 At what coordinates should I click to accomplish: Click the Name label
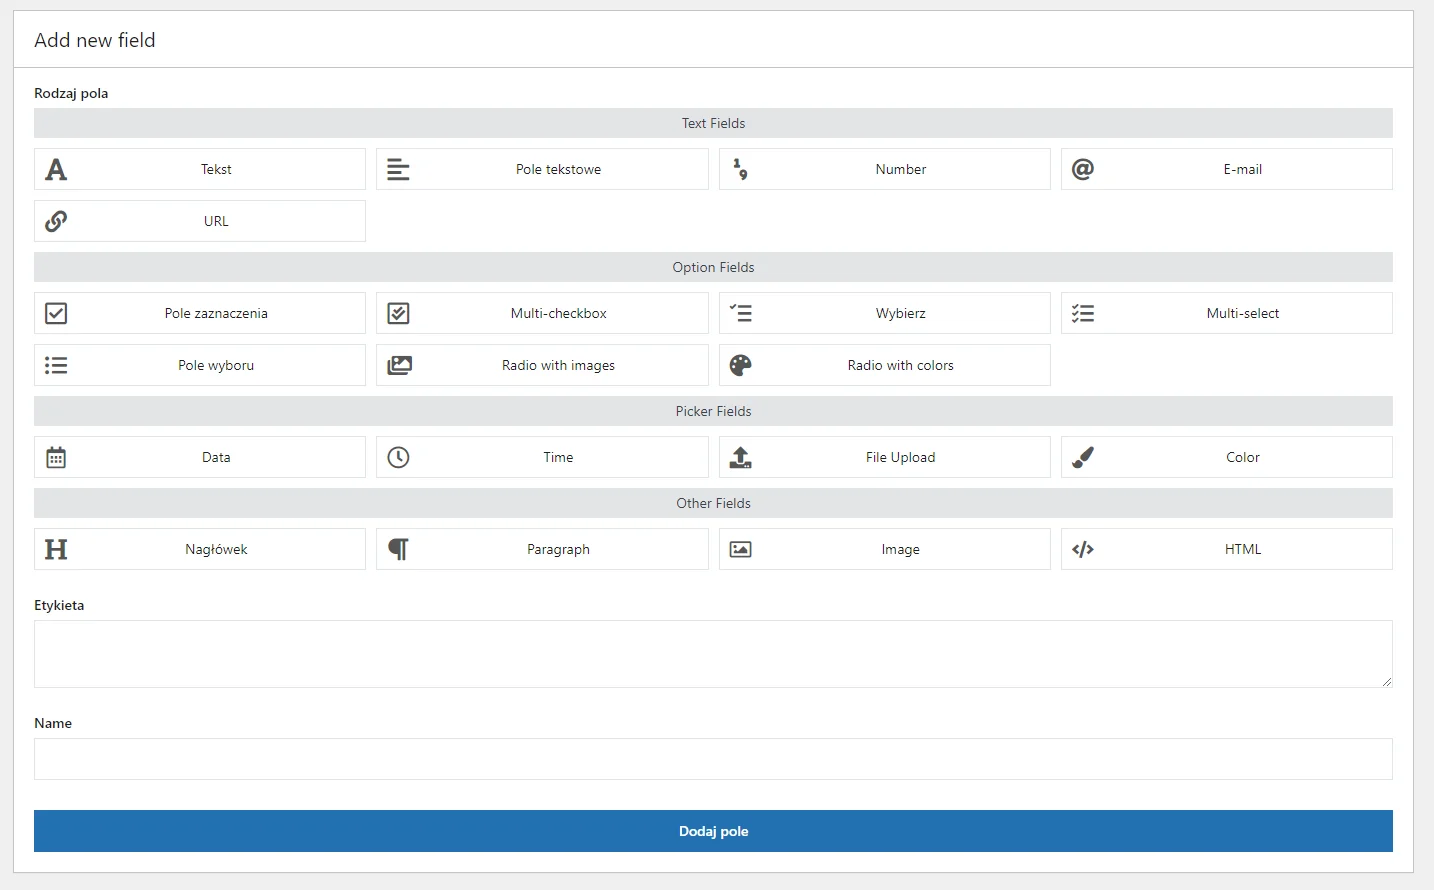click(x=53, y=723)
